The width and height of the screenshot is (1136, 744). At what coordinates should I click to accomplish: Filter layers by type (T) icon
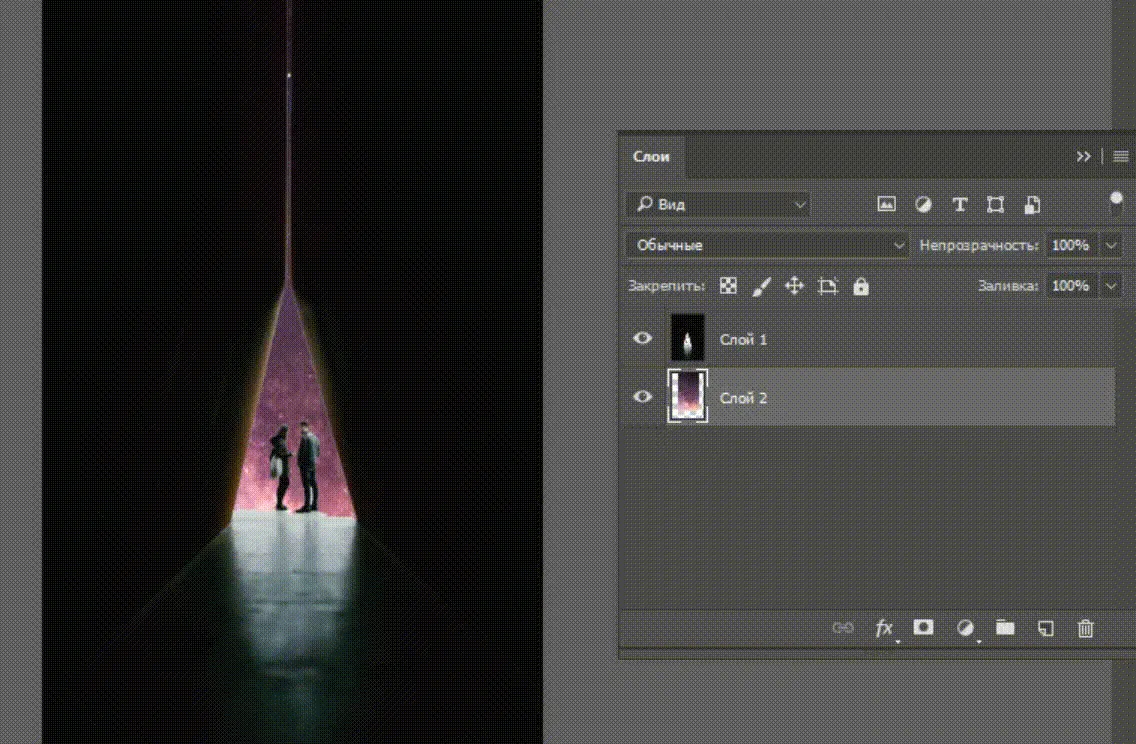click(959, 204)
